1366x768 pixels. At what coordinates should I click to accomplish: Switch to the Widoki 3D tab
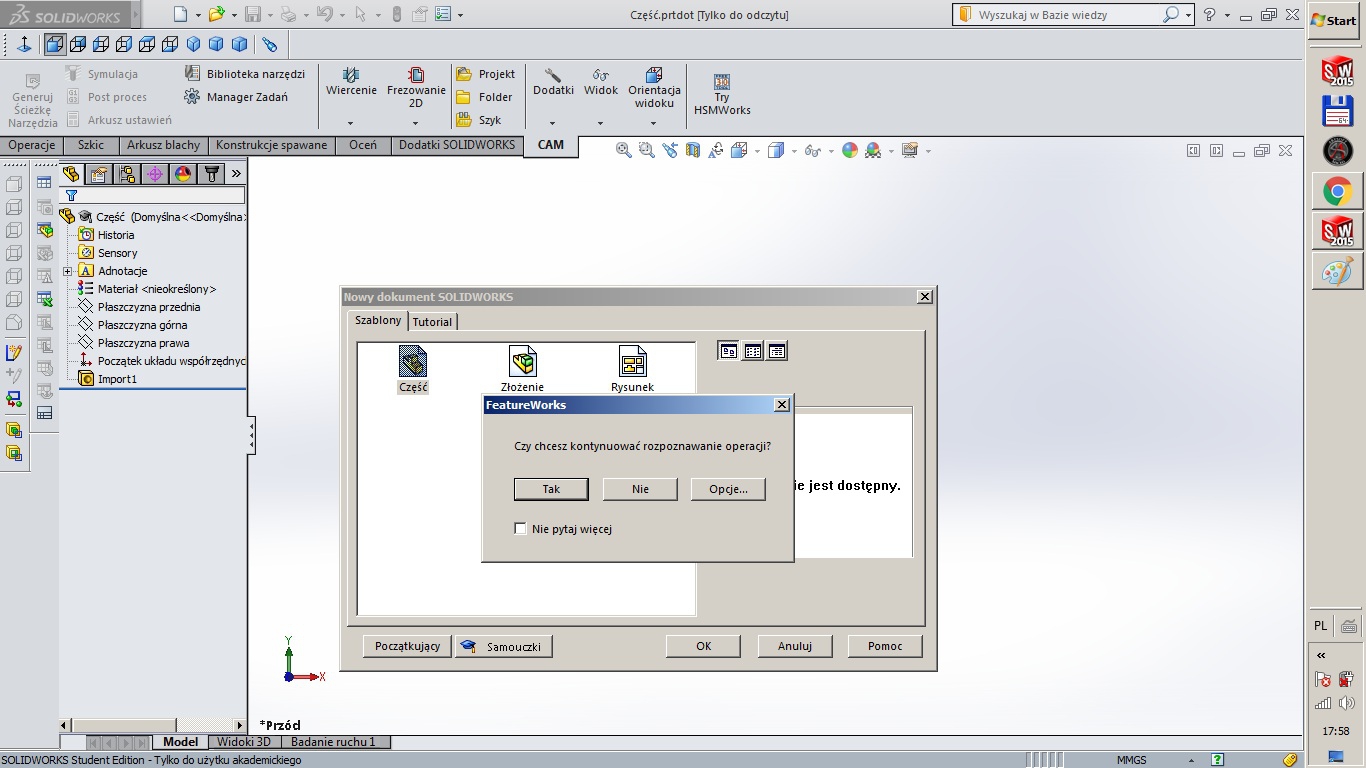click(244, 742)
